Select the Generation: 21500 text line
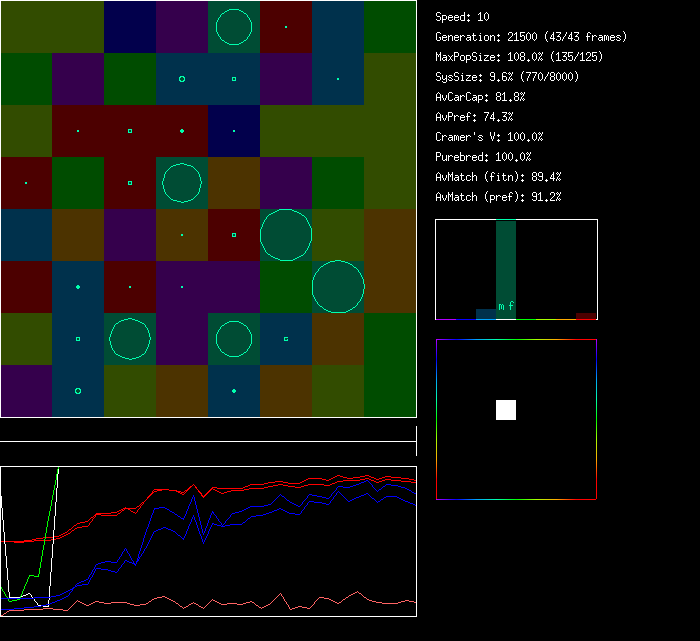The image size is (700, 641). point(531,37)
